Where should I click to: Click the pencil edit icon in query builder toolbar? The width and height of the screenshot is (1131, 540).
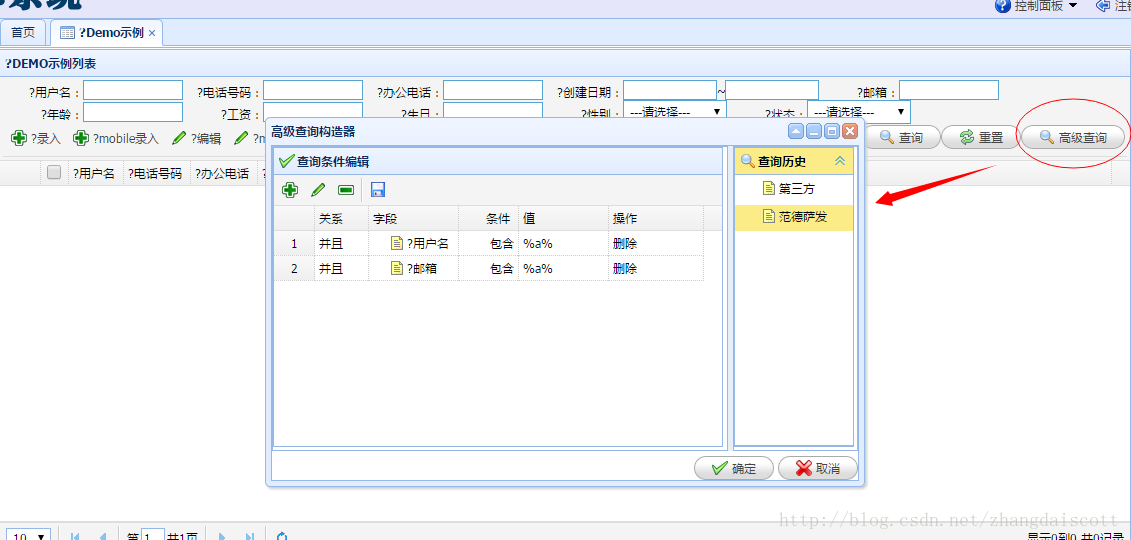tap(318, 190)
